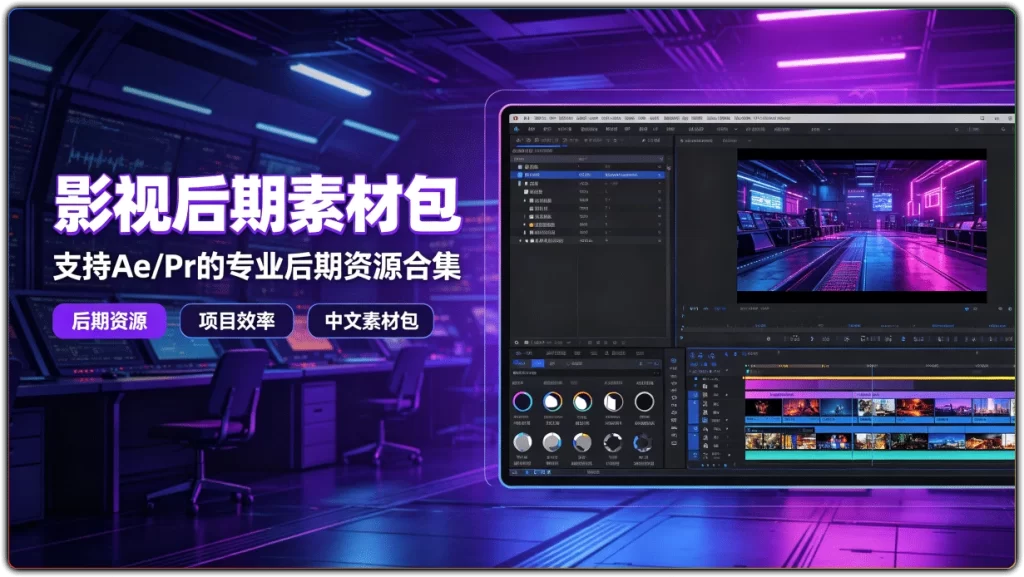The height and width of the screenshot is (577, 1024).
Task: Click the 支持Ae/Pr的专业后期资源合集 subtitle
Action: click(257, 266)
